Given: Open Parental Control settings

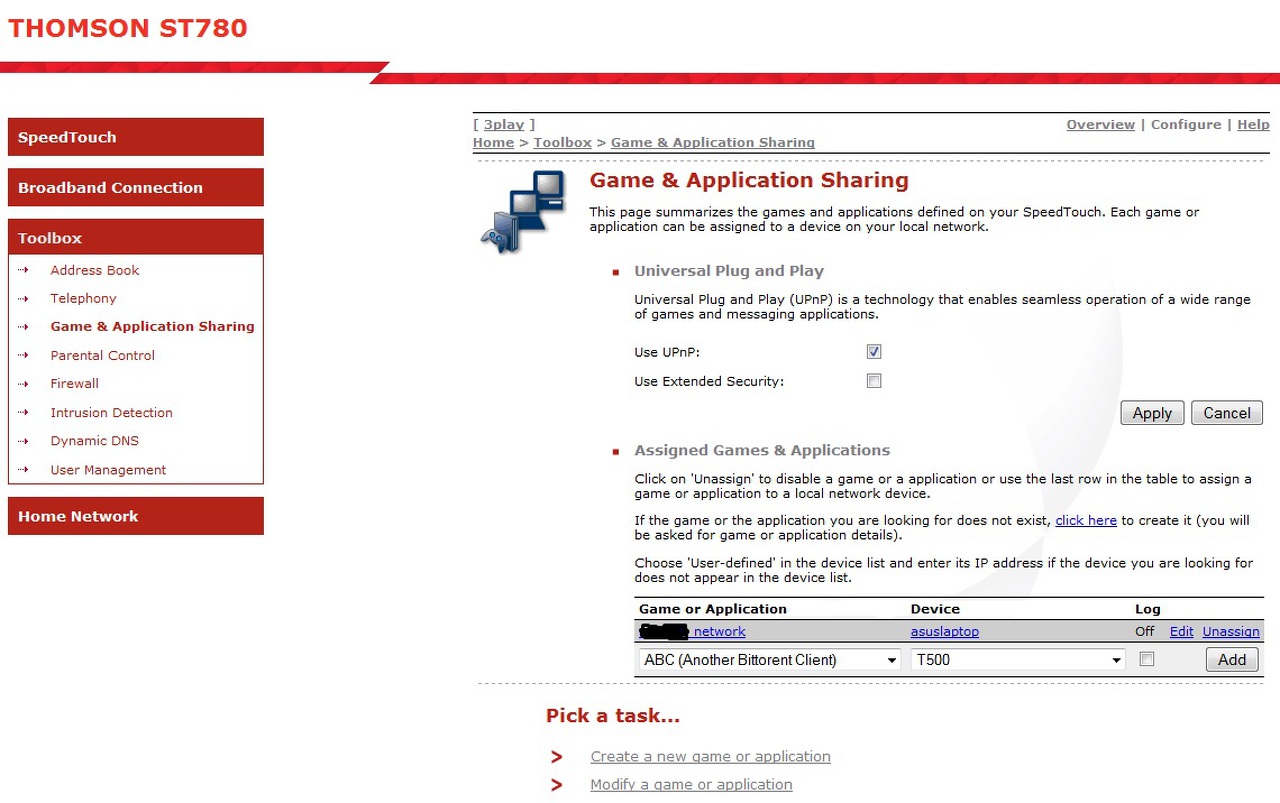Looking at the screenshot, I should click(103, 355).
